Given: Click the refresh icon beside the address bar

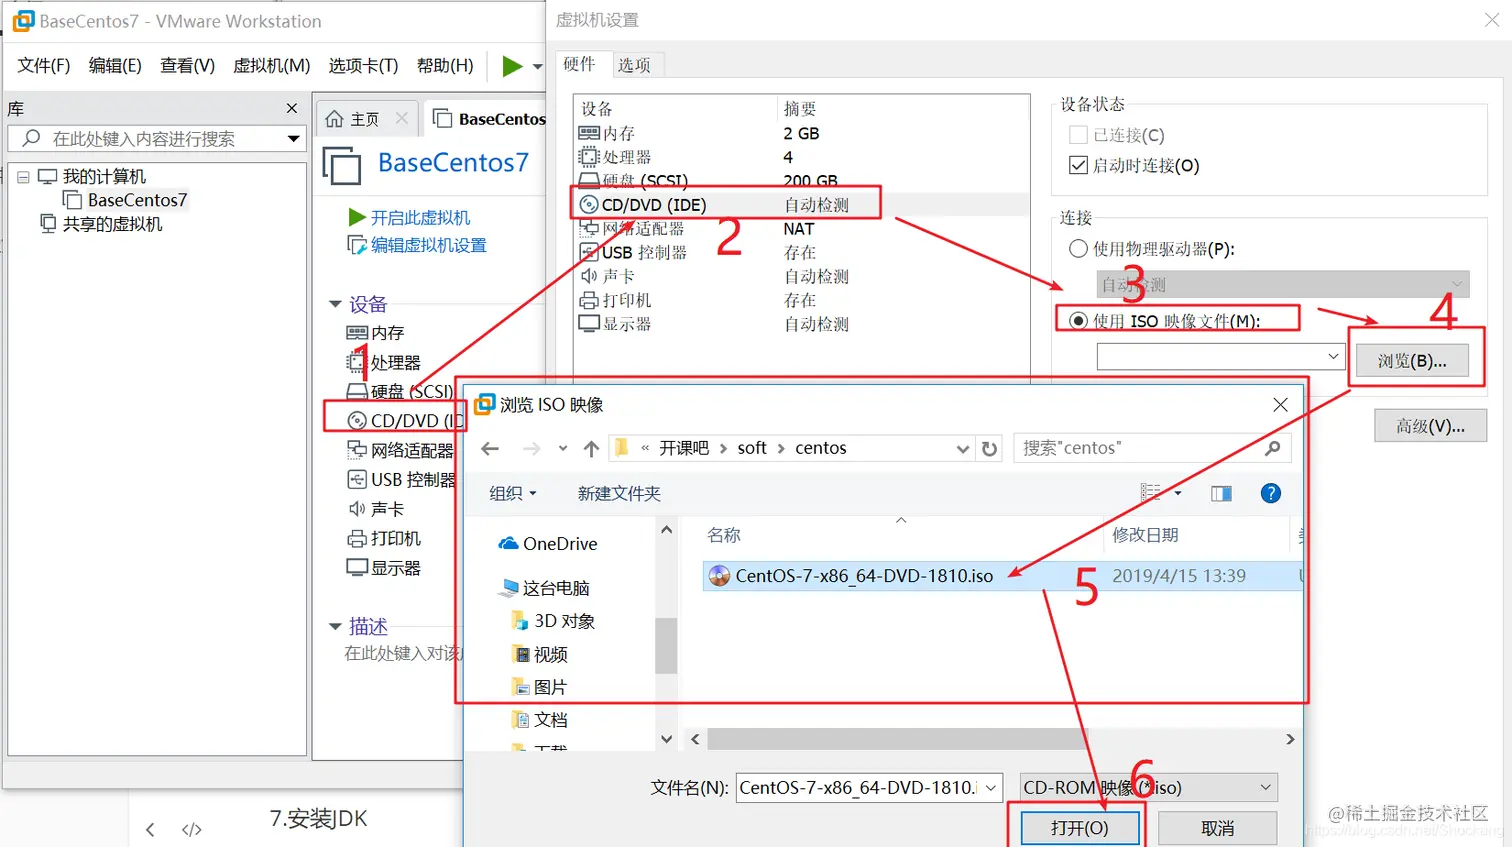Looking at the screenshot, I should 989,448.
